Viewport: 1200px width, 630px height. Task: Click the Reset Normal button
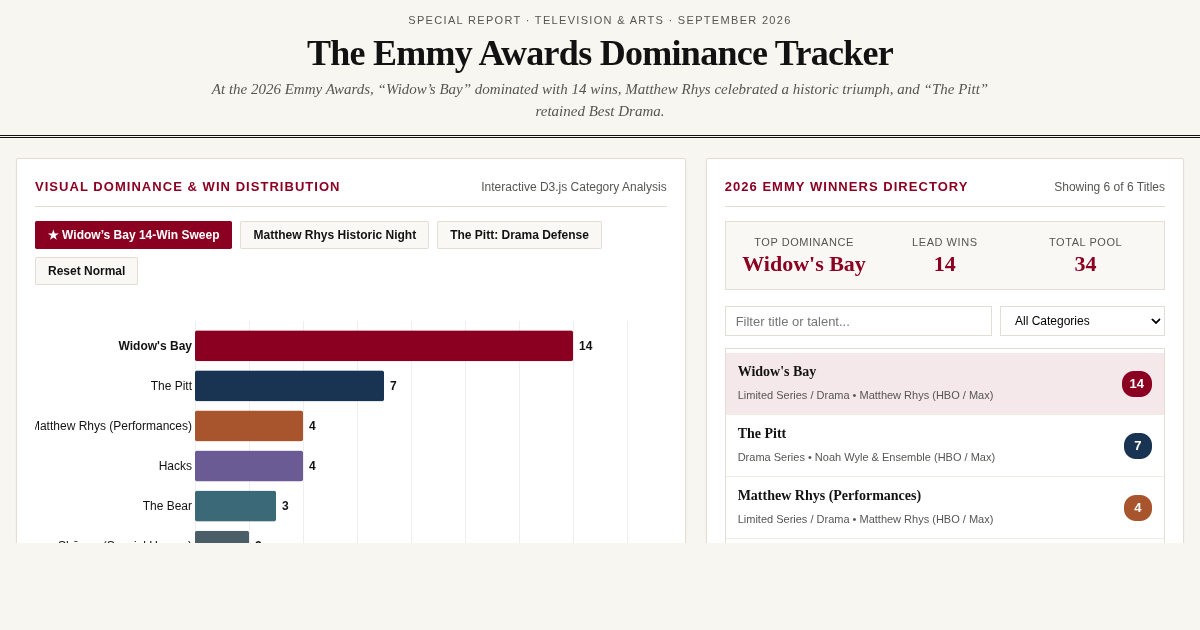(86, 271)
